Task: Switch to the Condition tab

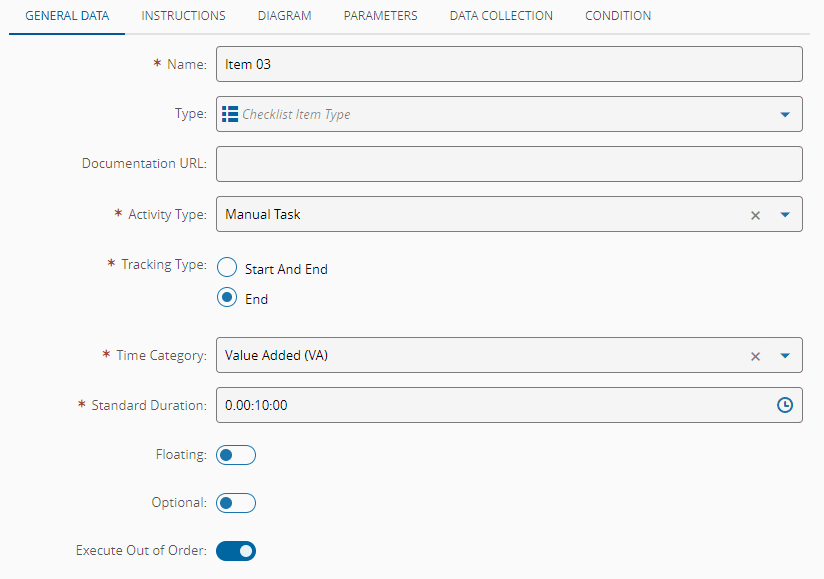Action: [618, 16]
